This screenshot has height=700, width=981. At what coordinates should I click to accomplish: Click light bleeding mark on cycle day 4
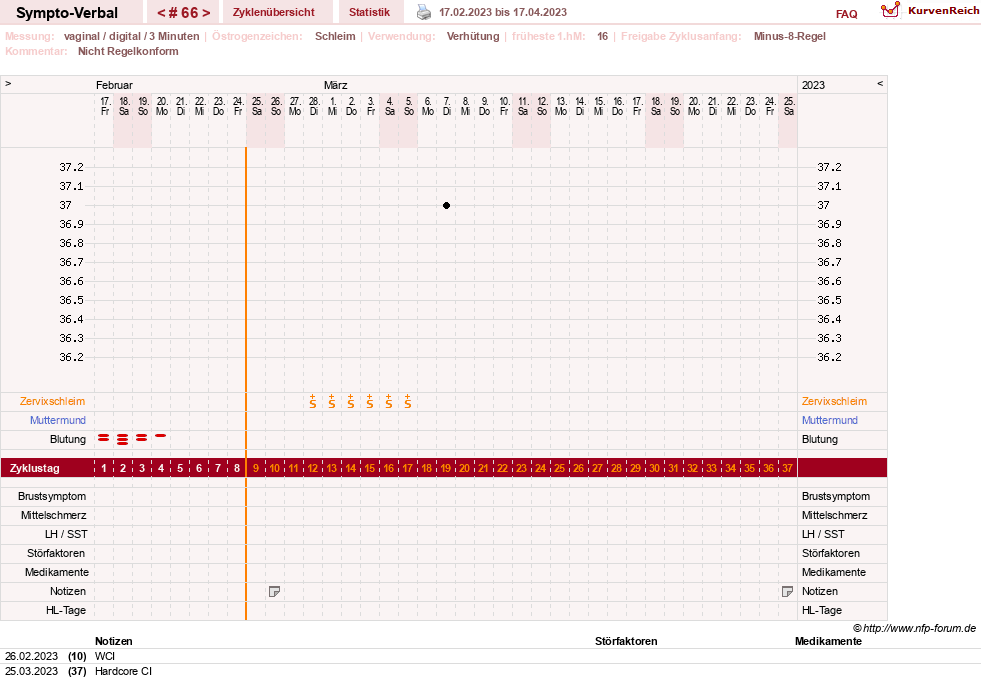[161, 435]
